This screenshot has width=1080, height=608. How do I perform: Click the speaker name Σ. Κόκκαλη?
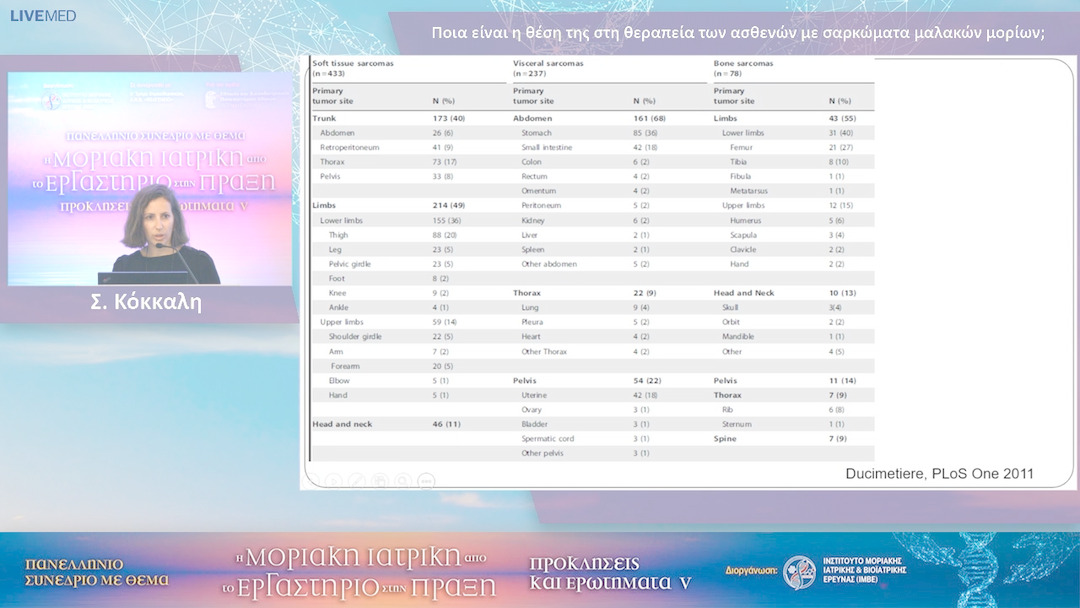point(146,302)
